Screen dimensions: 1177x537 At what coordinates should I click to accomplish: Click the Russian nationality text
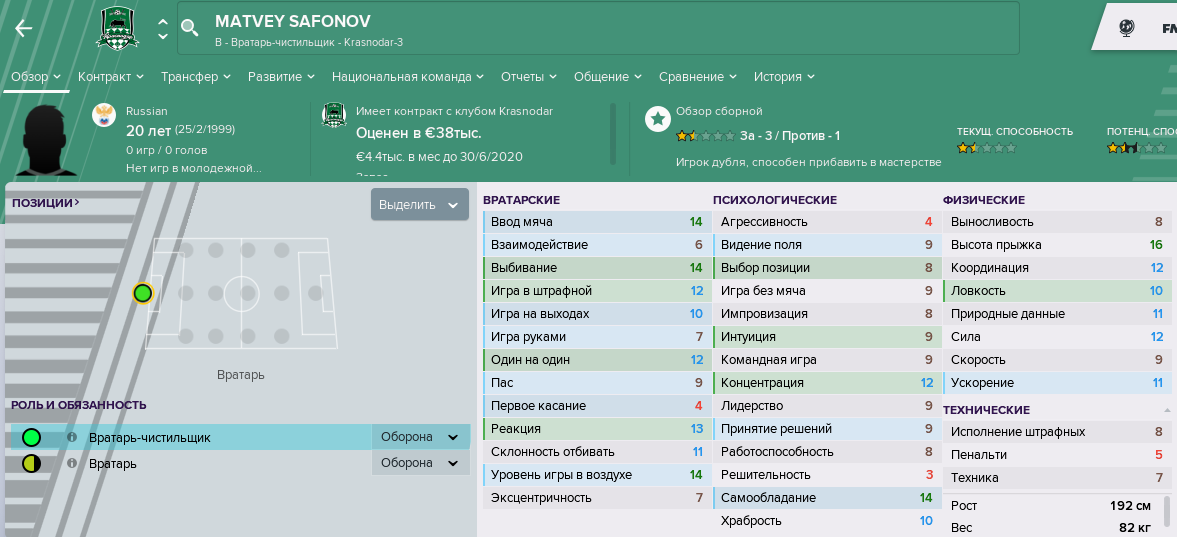[146, 111]
